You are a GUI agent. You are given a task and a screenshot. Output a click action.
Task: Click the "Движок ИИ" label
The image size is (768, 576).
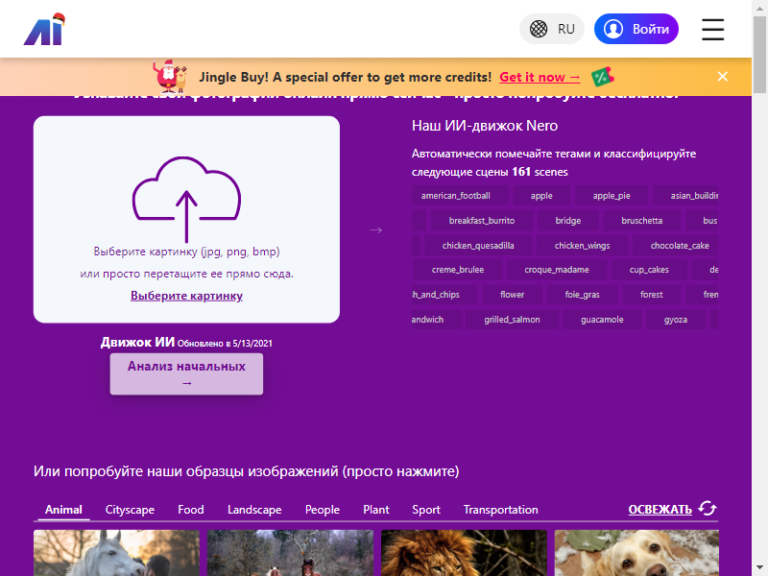coord(138,342)
